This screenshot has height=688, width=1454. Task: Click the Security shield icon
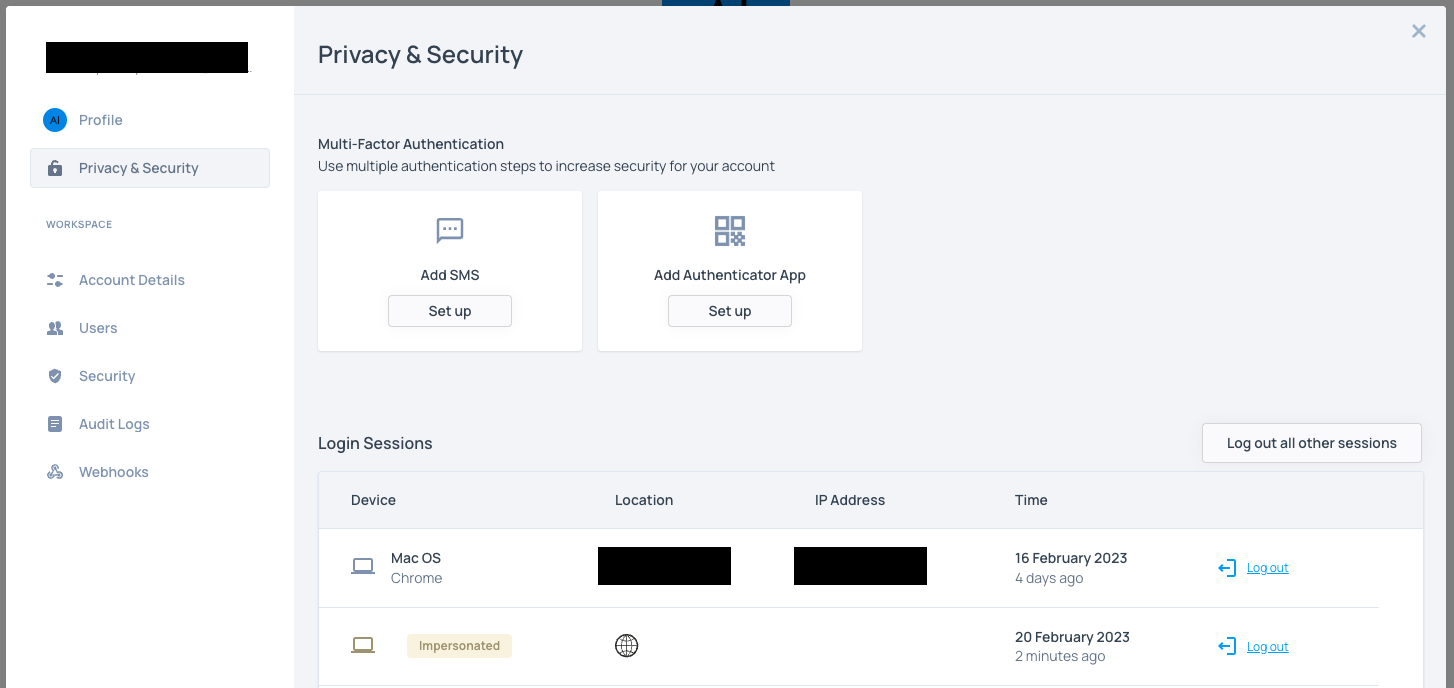click(x=55, y=376)
